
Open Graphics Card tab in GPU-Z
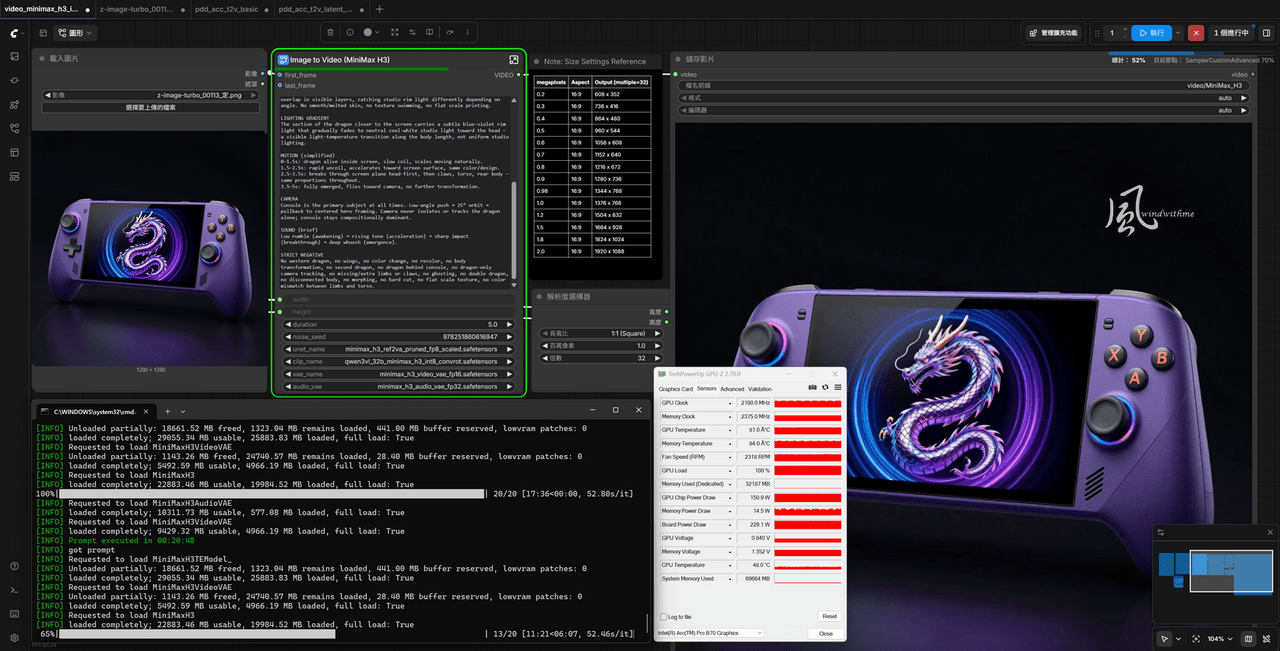(x=676, y=389)
